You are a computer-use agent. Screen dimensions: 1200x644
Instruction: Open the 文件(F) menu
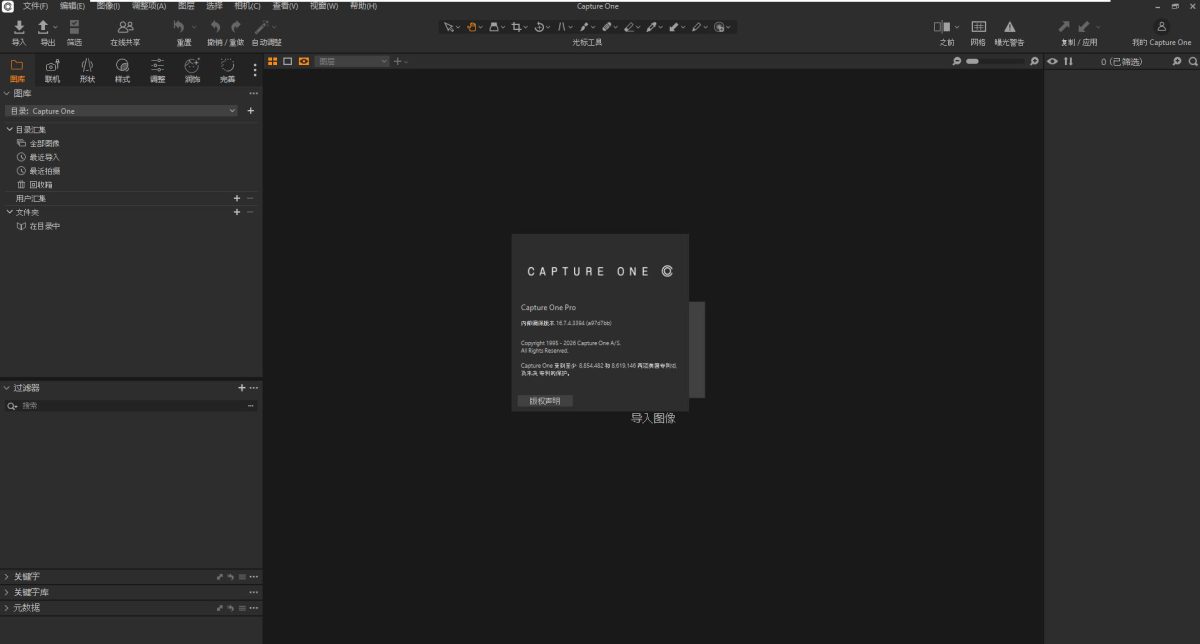click(35, 6)
